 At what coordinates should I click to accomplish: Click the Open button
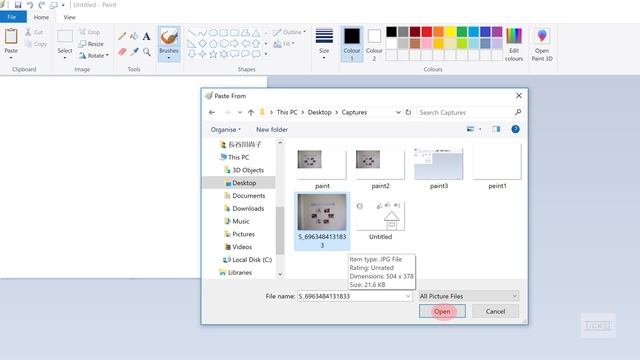tap(442, 311)
